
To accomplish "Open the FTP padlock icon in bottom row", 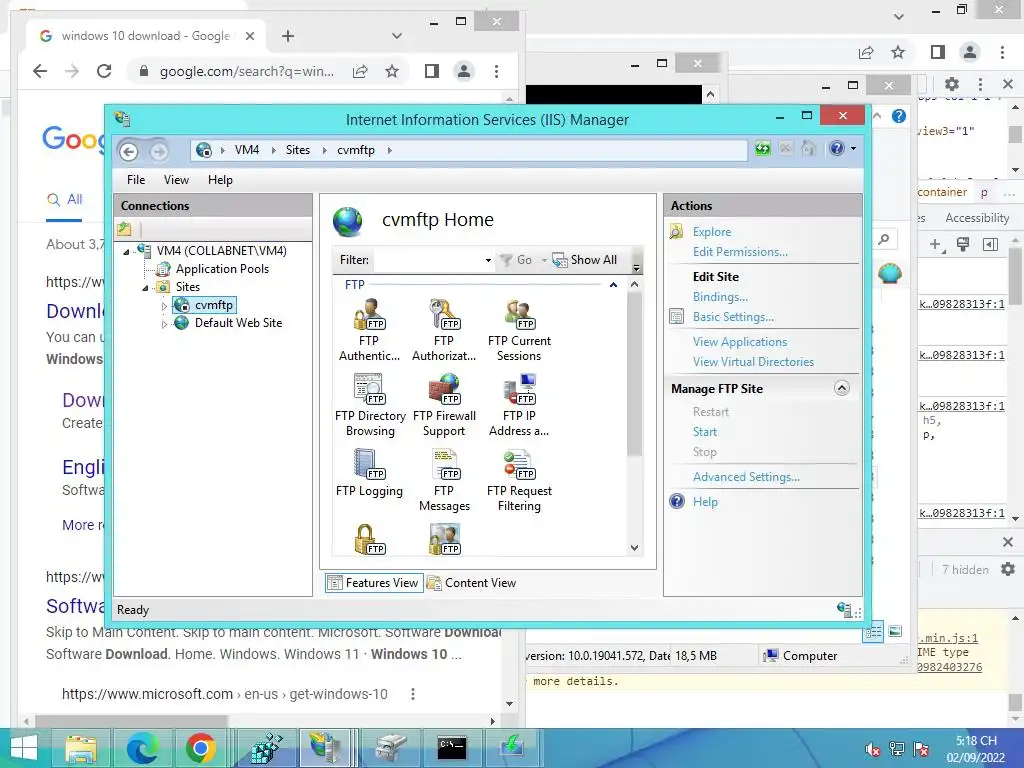I will point(370,539).
